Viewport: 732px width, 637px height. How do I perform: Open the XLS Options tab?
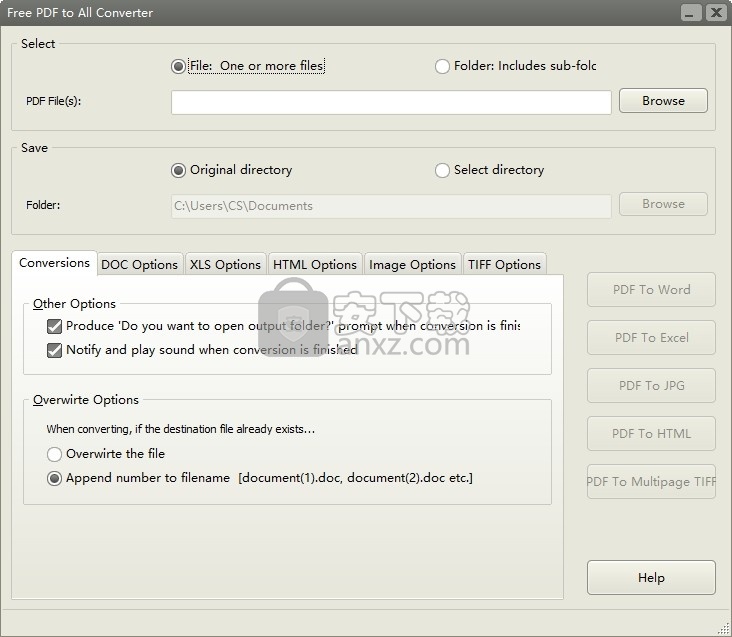pyautogui.click(x=225, y=265)
